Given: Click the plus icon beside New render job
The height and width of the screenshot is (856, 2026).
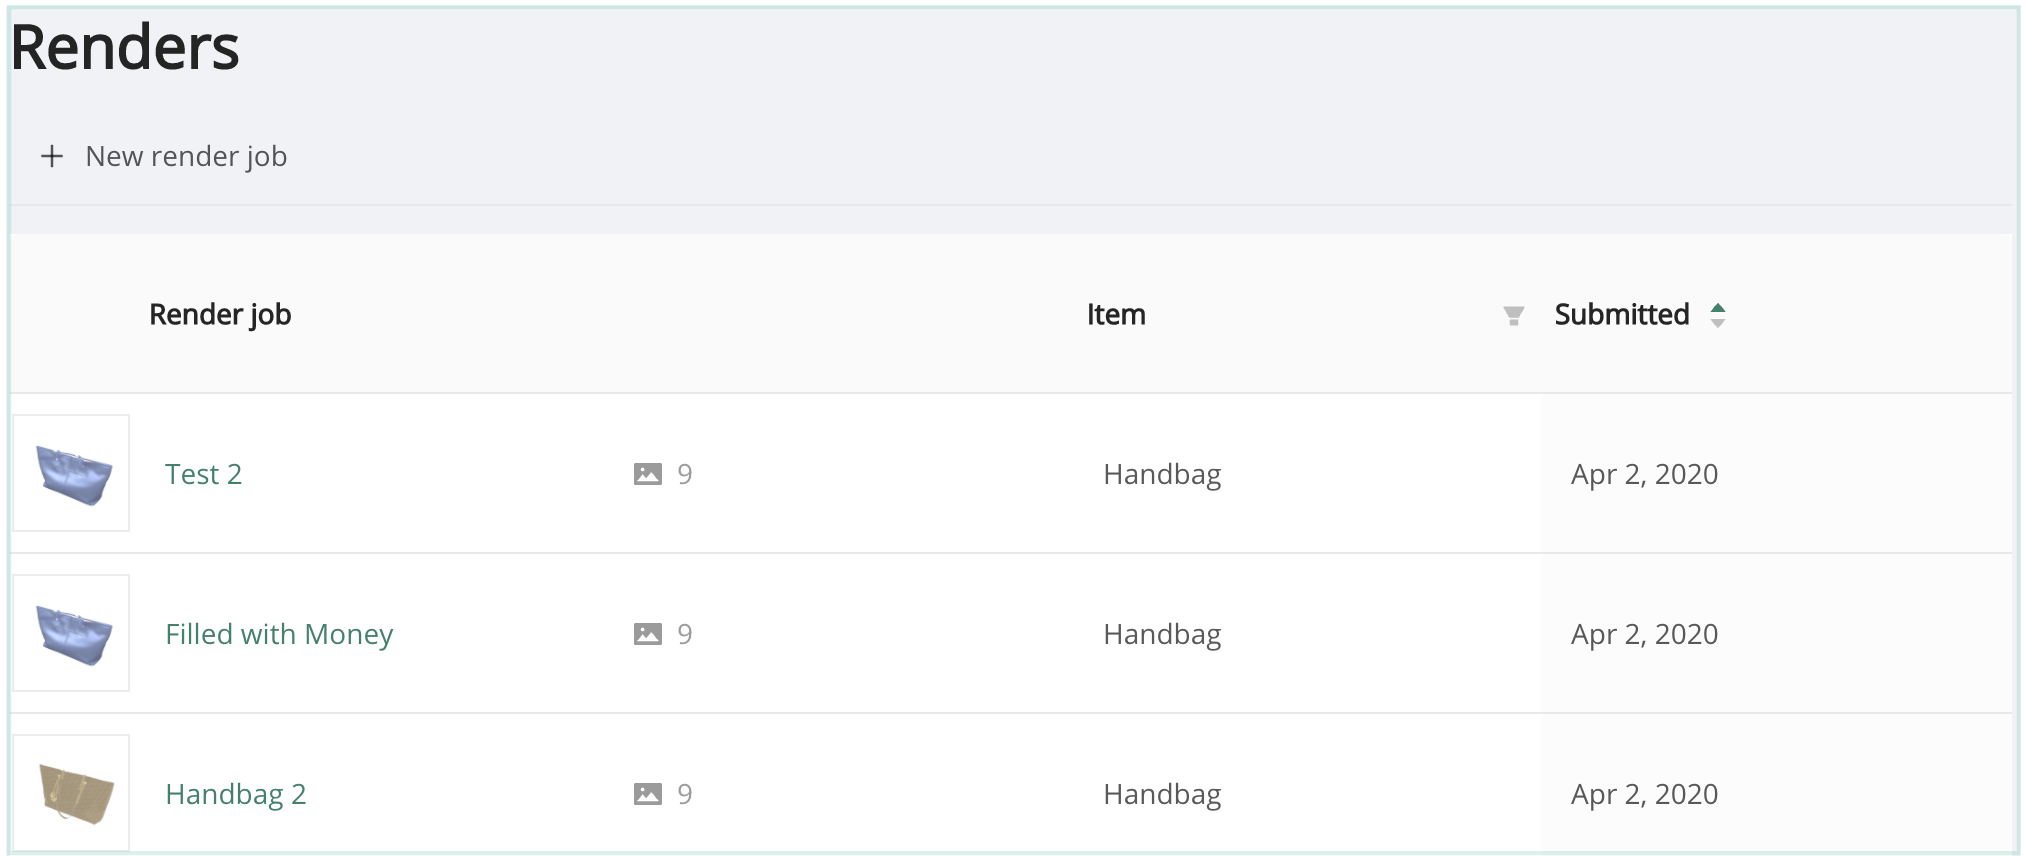Looking at the screenshot, I should (52, 156).
